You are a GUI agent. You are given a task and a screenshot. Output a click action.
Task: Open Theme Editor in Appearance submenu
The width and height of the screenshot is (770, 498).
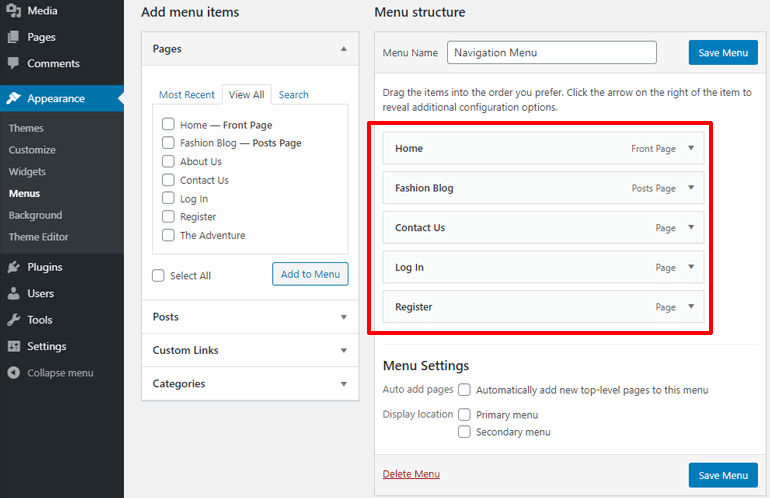tap(38, 237)
